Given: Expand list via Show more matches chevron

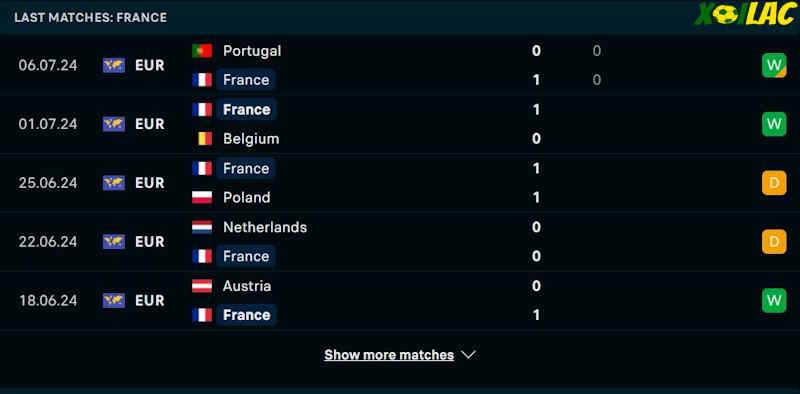Looking at the screenshot, I should 468,355.
